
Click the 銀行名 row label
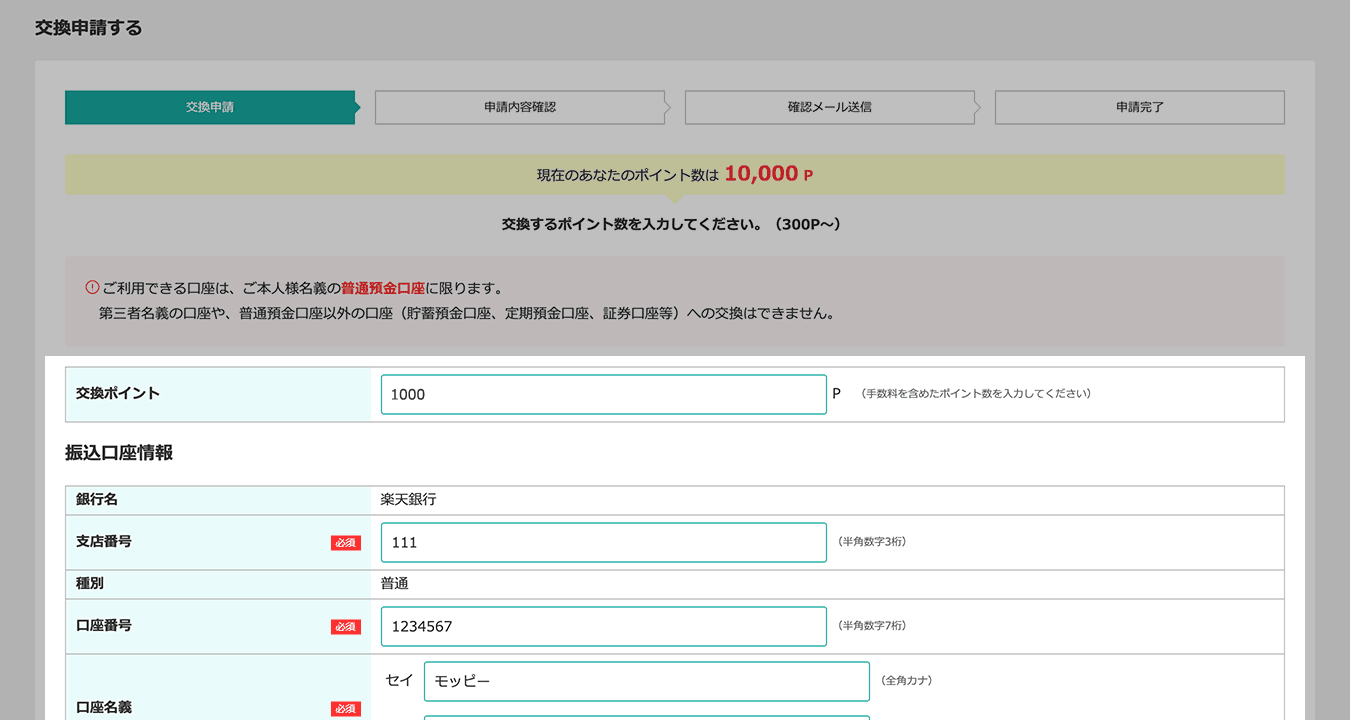coord(97,500)
